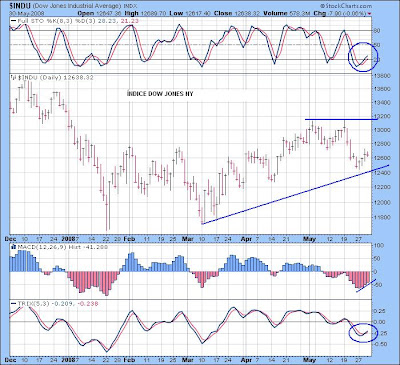Click the line marker before Full STO legend
The width and height of the screenshot is (400, 365).
13,21
